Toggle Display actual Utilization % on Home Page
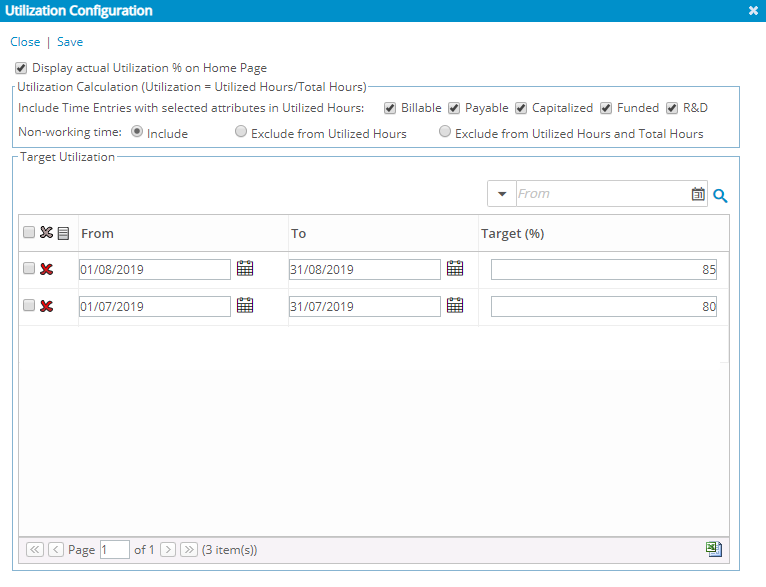The height and width of the screenshot is (587, 766). click(21, 68)
